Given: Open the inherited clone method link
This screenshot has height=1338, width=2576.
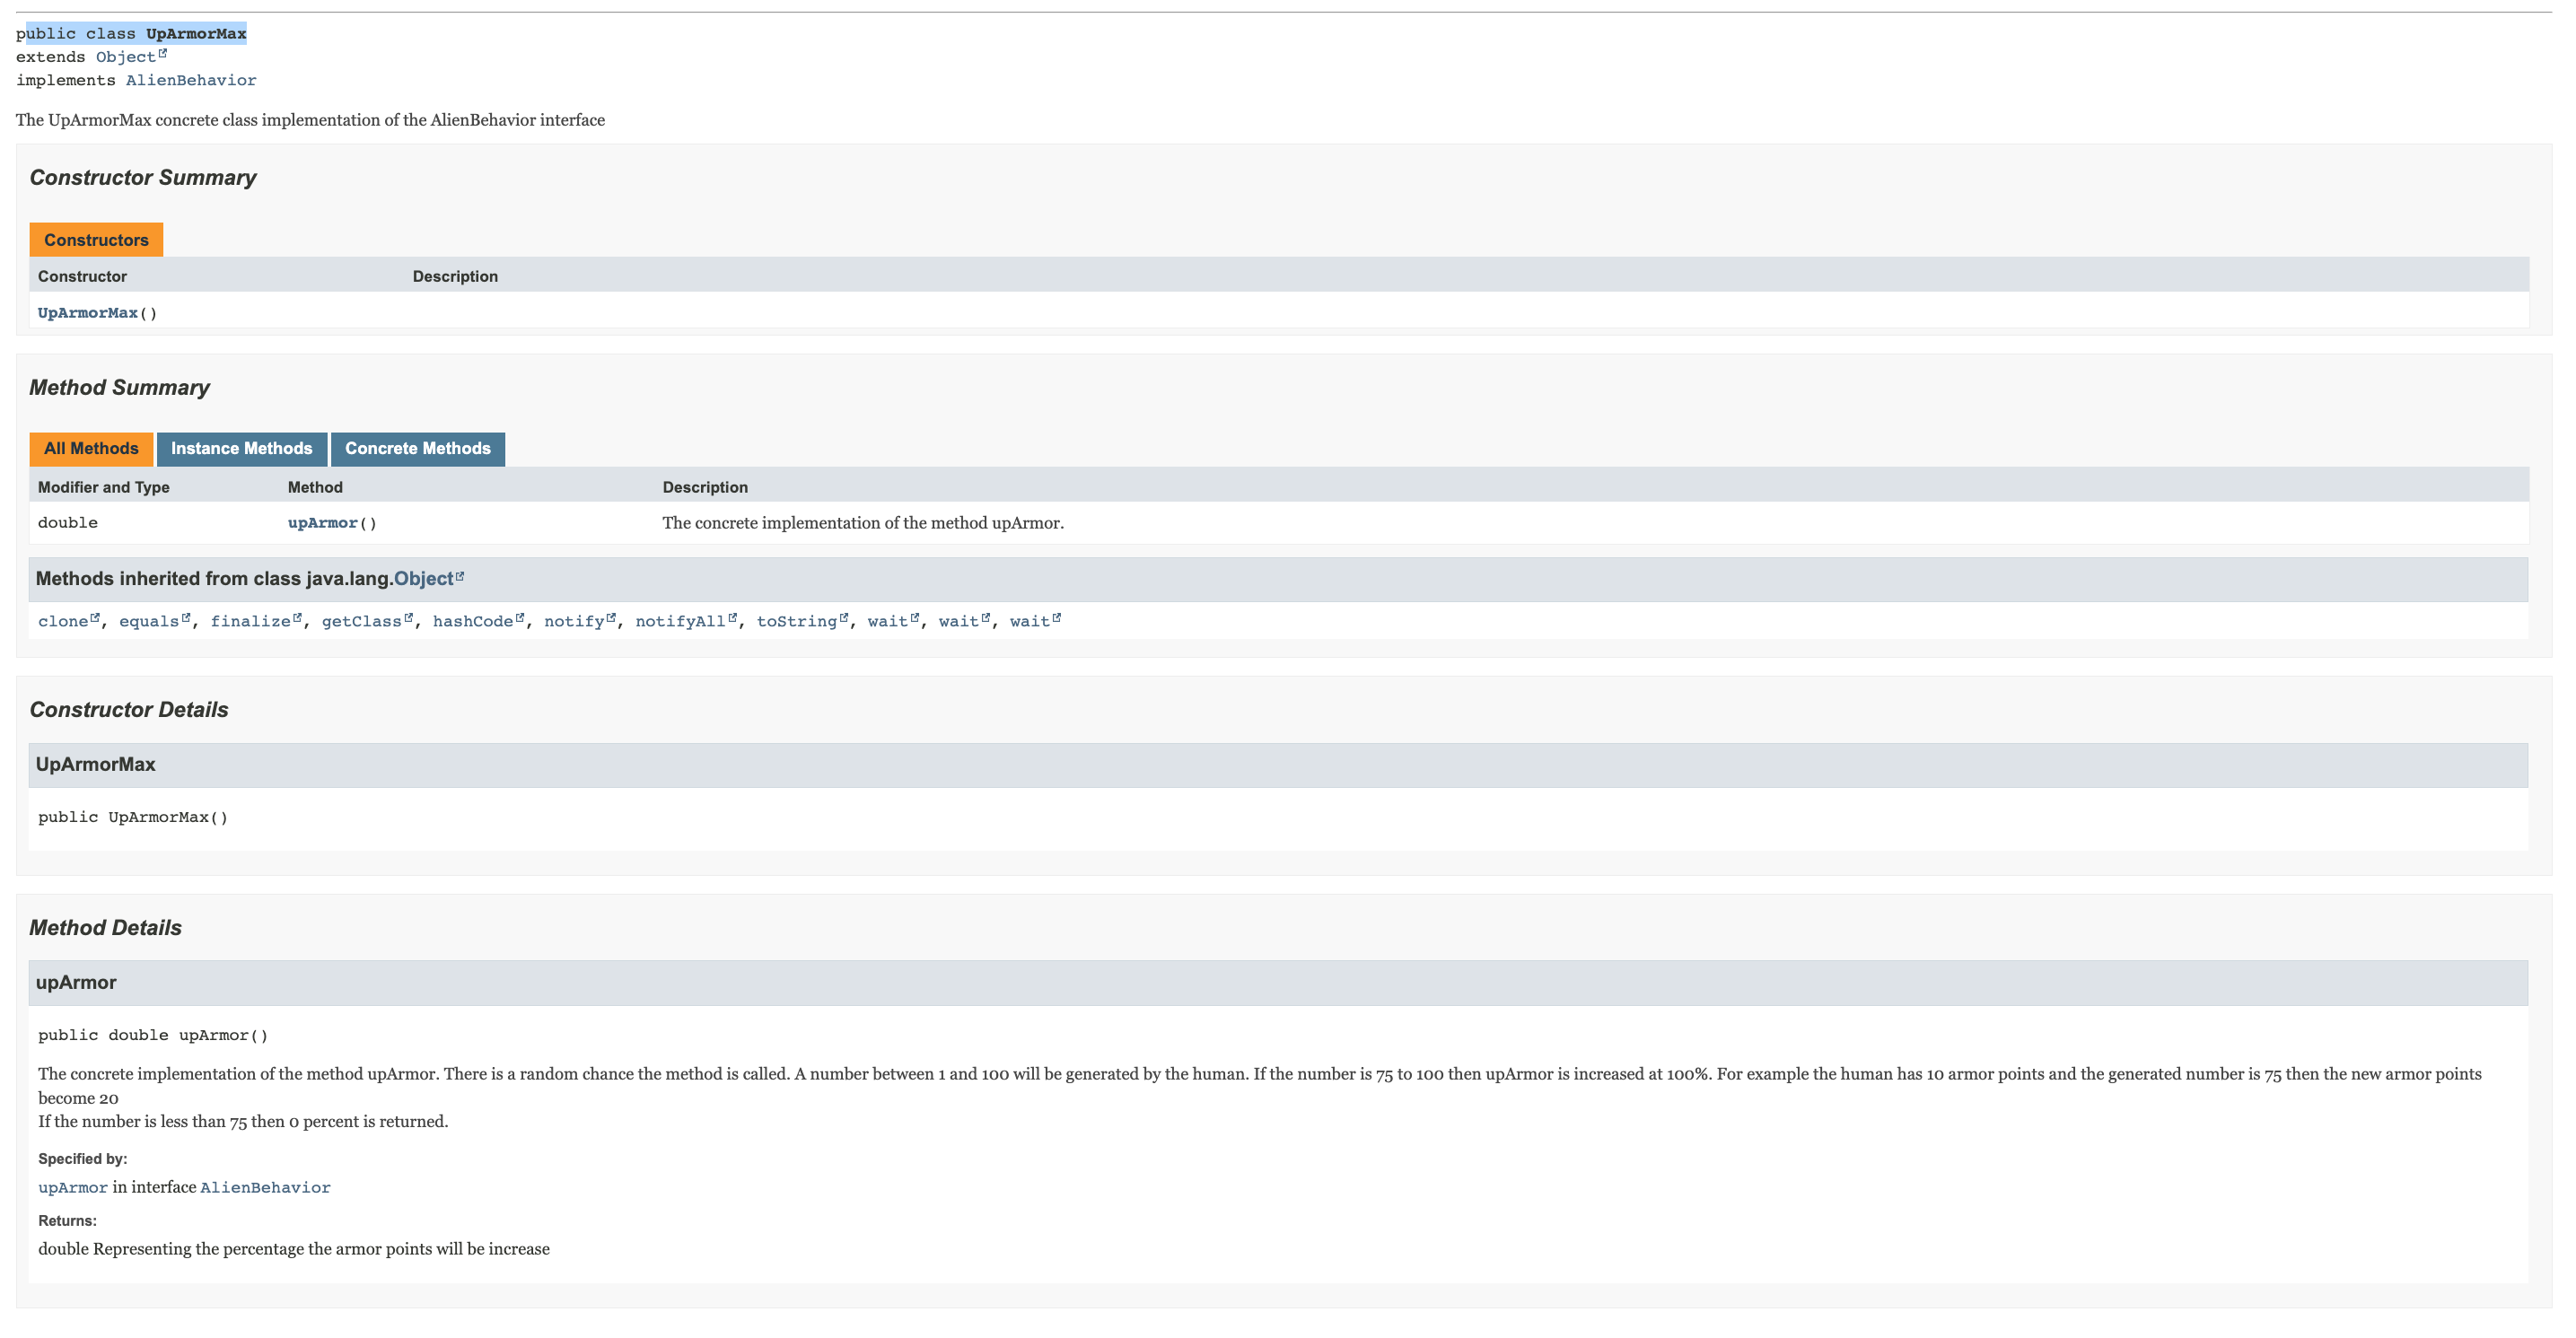Looking at the screenshot, I should 63,621.
